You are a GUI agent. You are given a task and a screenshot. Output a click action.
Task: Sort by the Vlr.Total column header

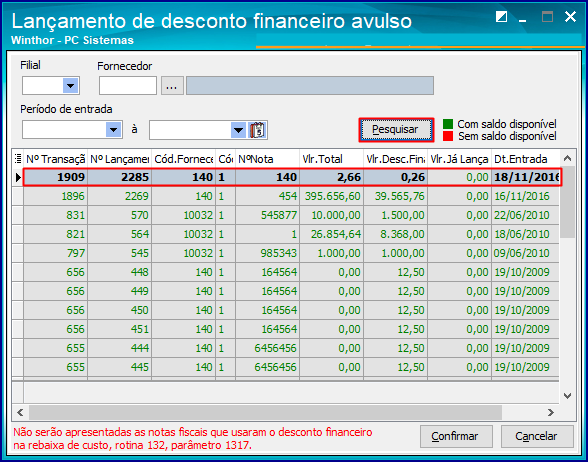click(x=332, y=159)
